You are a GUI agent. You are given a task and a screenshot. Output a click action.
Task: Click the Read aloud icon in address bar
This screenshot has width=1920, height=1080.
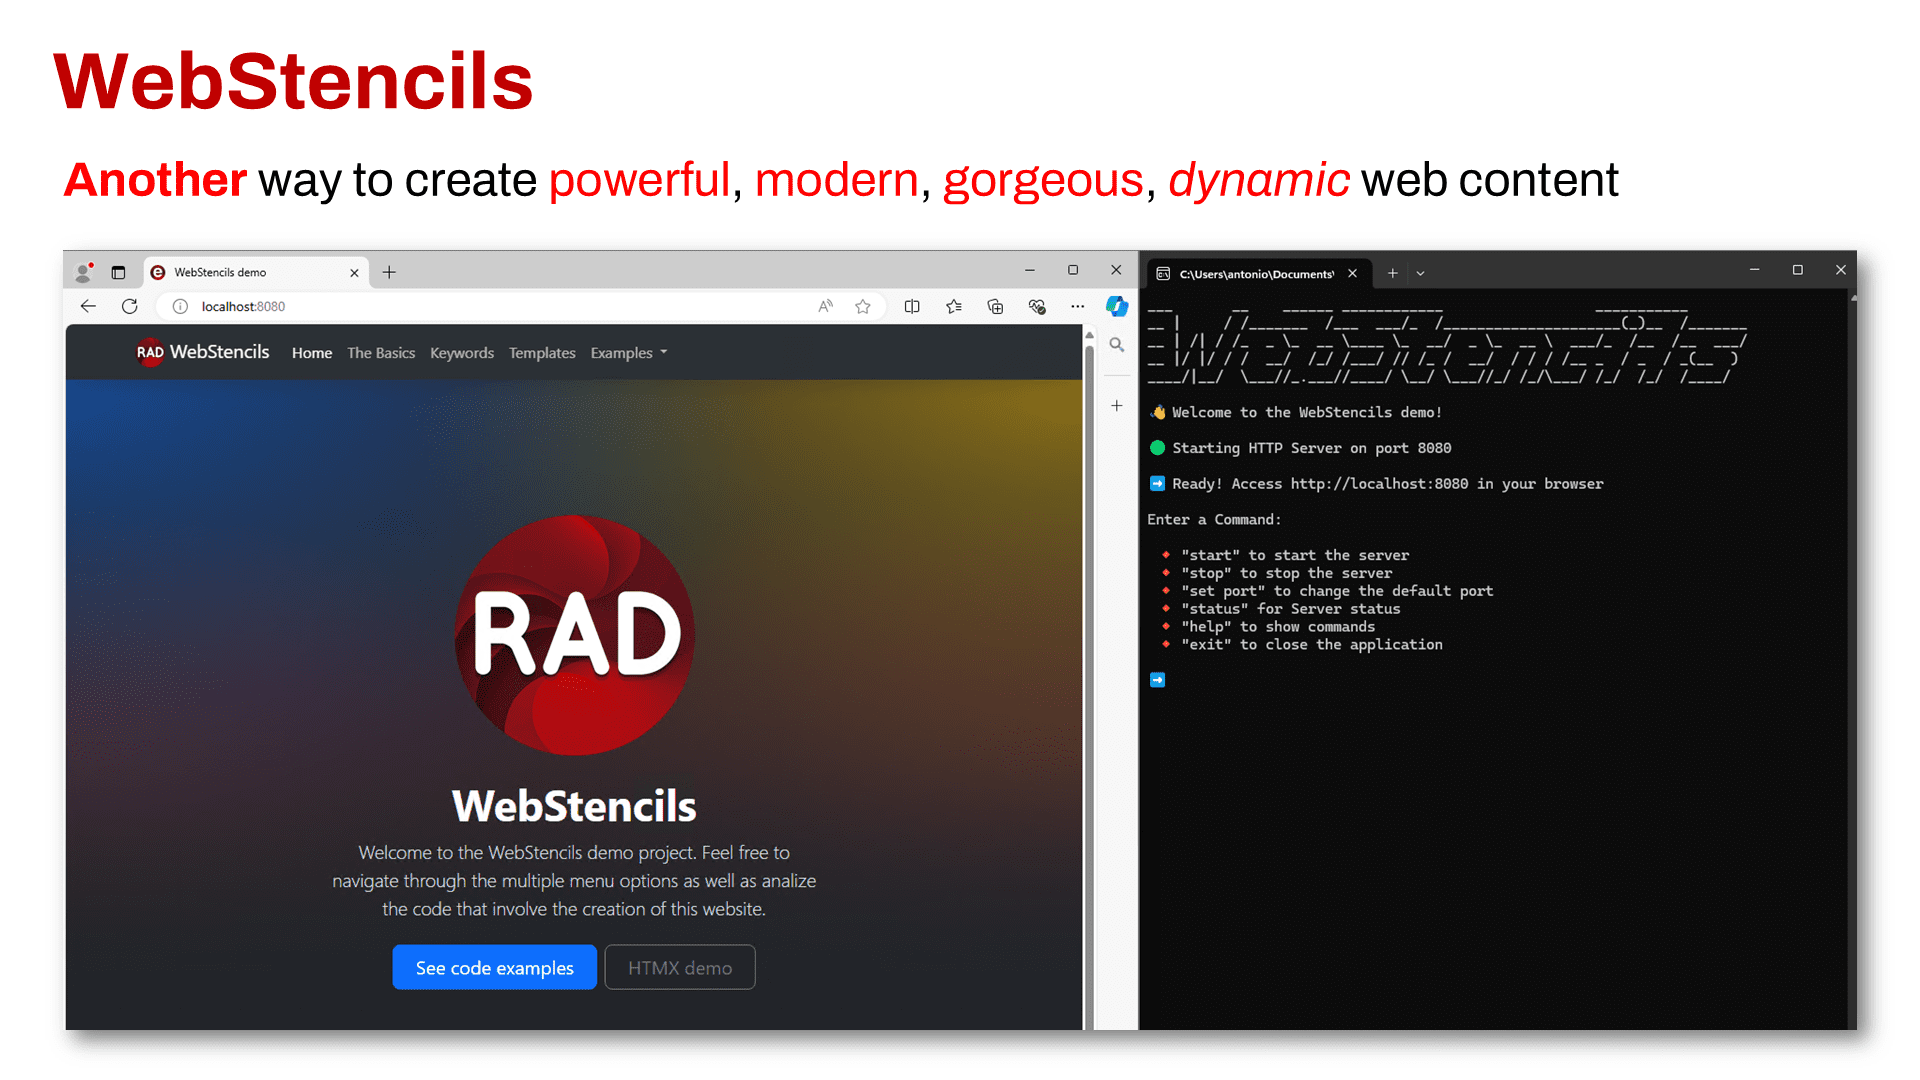tap(825, 306)
